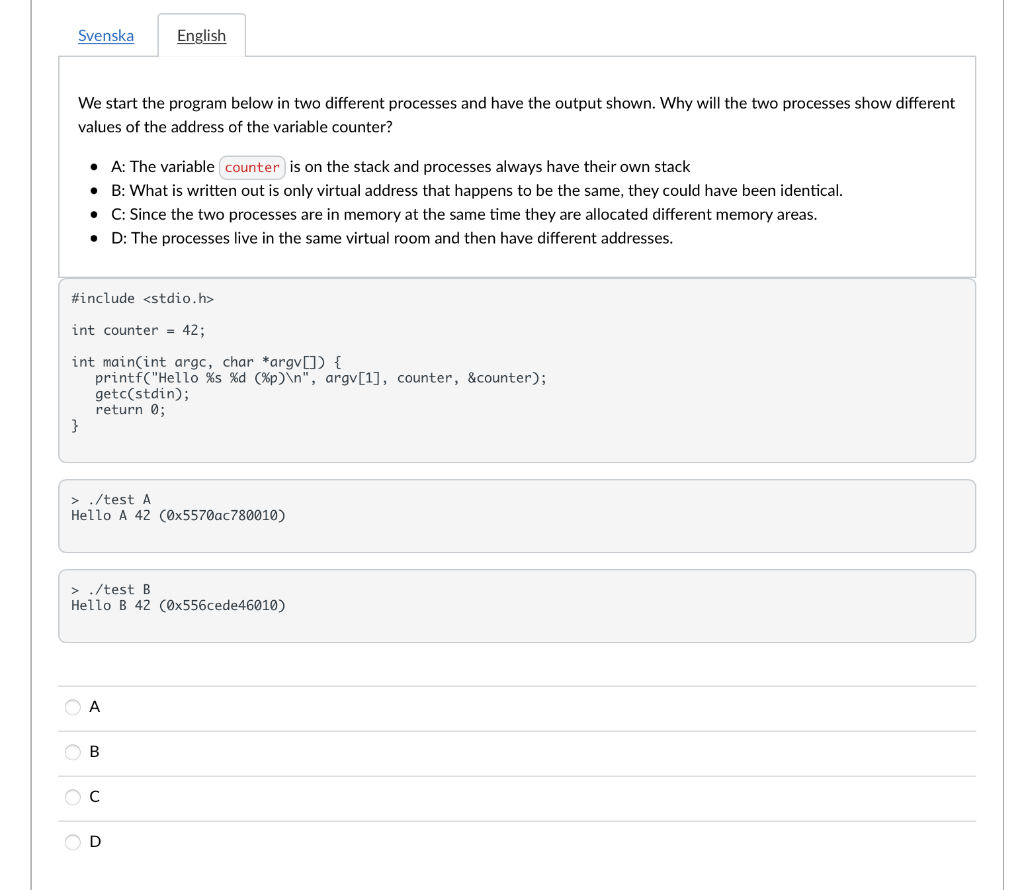Click the getc(stdin) line in code
1024x890 pixels.
(142, 394)
